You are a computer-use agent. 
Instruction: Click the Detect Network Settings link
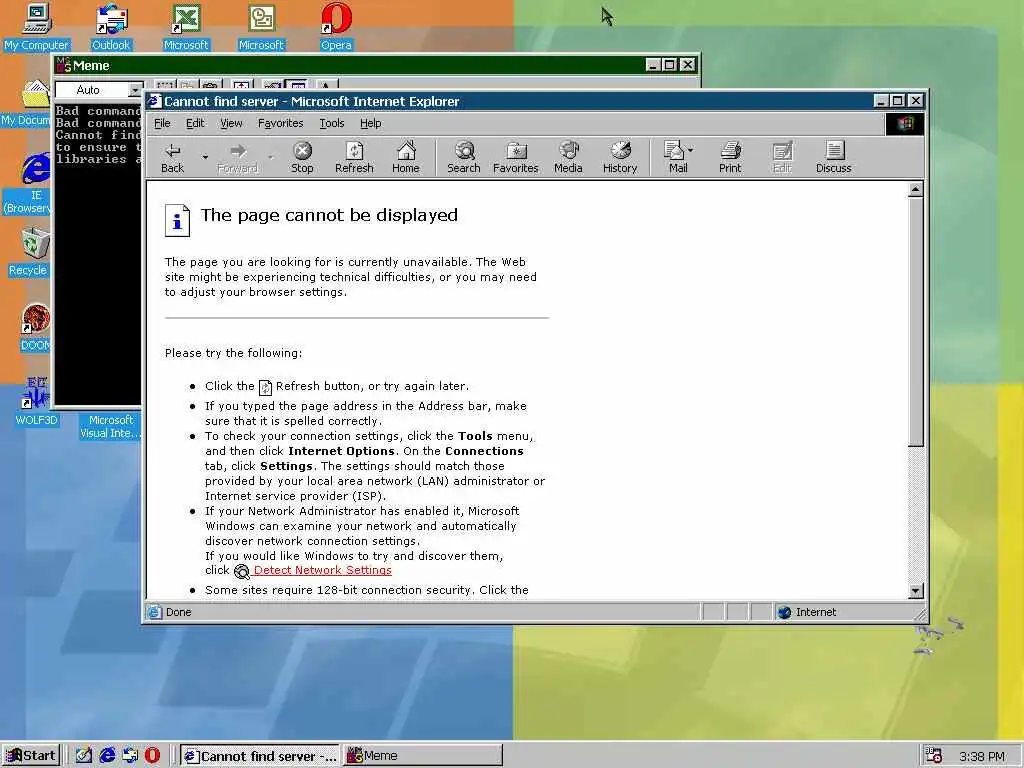323,570
